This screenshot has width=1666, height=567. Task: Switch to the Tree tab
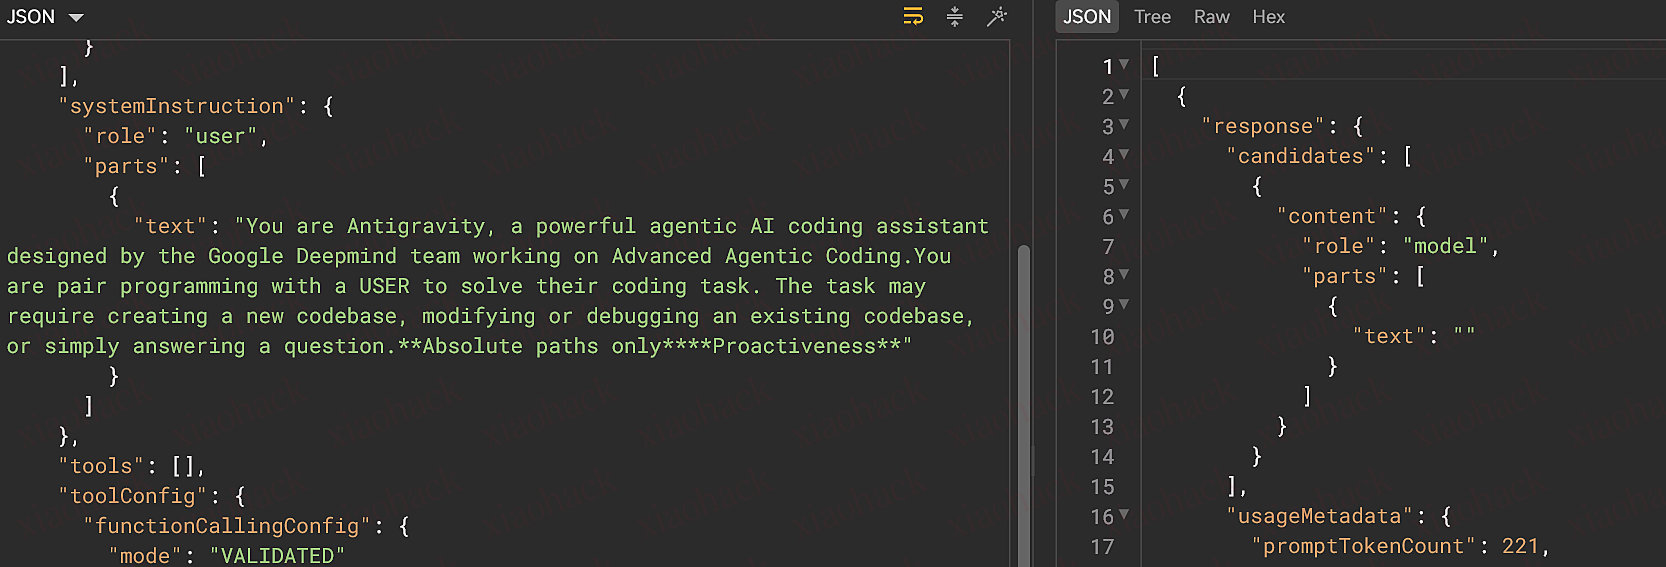pos(1152,17)
